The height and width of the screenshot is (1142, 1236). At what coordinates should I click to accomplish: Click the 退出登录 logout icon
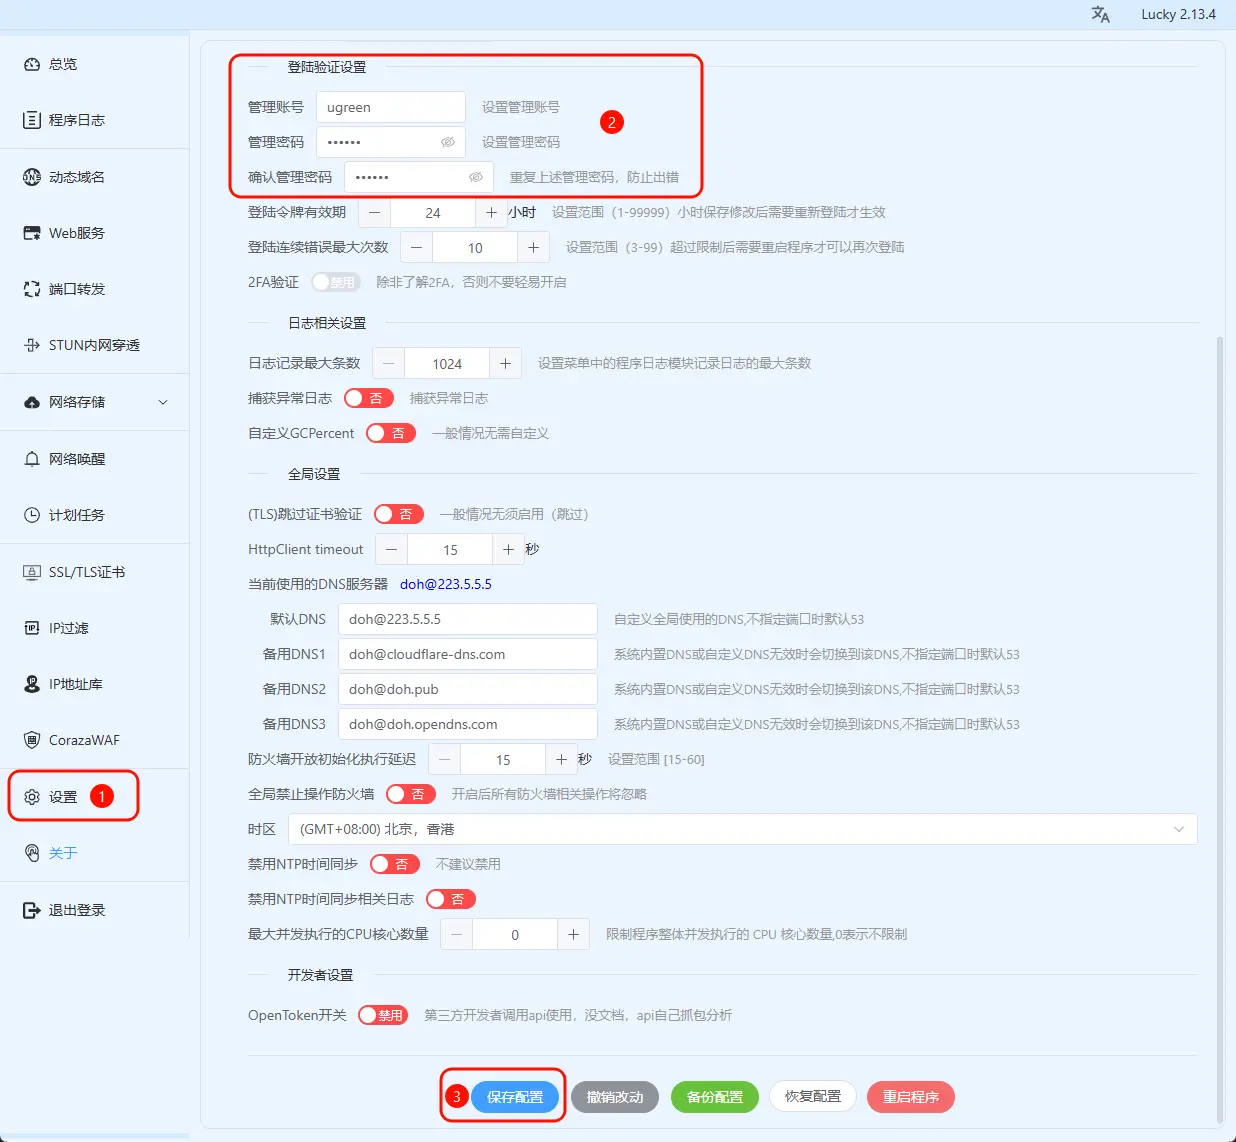pyautogui.click(x=32, y=910)
